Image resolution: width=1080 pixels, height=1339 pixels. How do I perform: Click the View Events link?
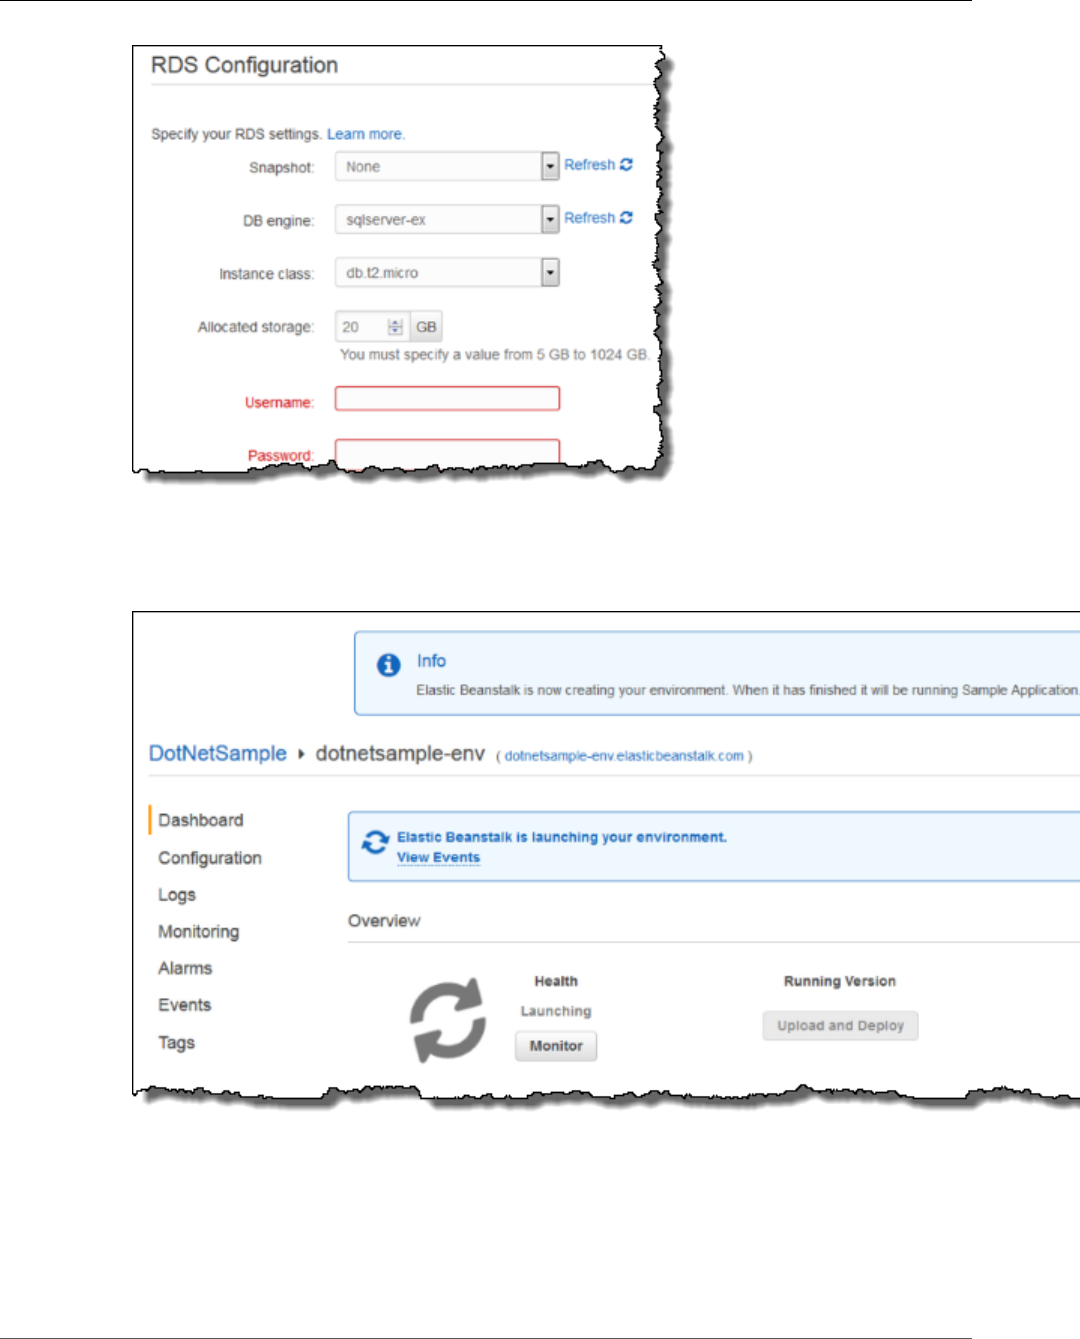pyautogui.click(x=438, y=858)
